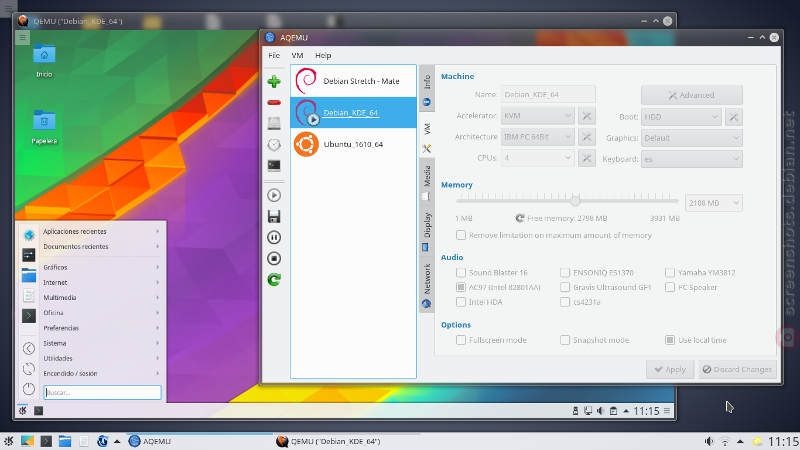Image resolution: width=800 pixels, height=450 pixels.
Task: Open the Help menu
Action: 323,55
